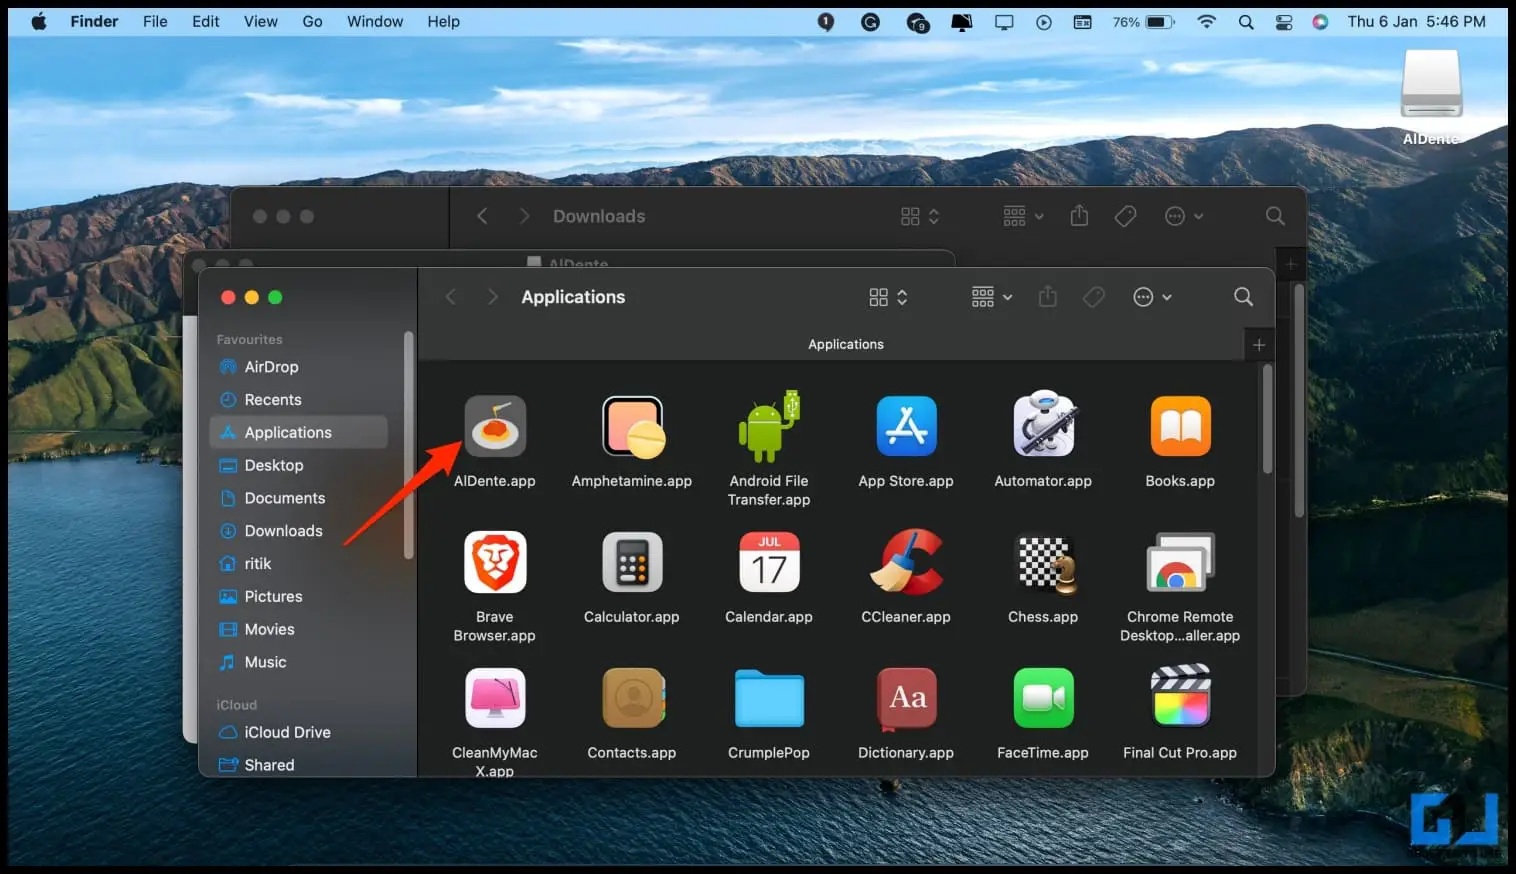Open Downloads in the sidebar

point(298,531)
